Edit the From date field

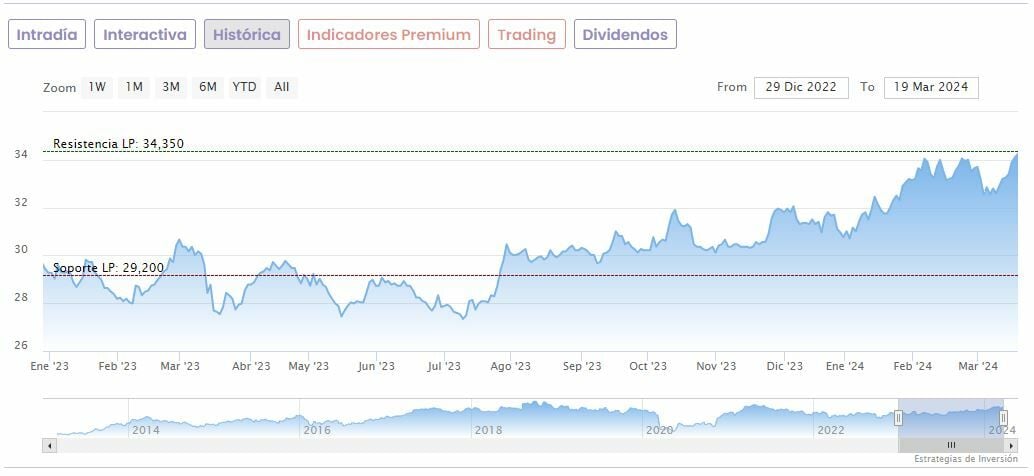801,88
